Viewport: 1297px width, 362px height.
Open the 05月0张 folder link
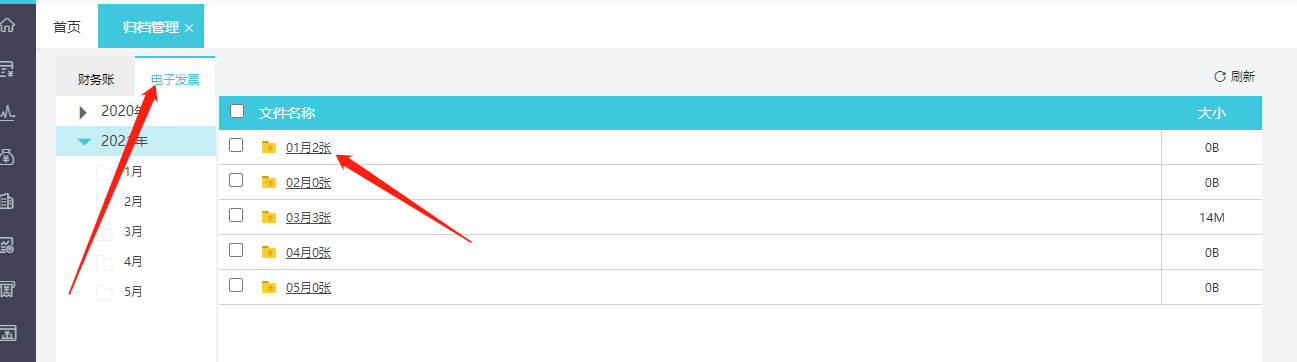(308, 288)
